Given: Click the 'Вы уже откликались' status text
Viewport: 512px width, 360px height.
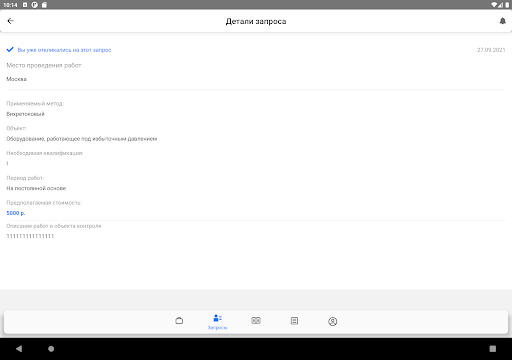Looking at the screenshot, I should tap(64, 50).
